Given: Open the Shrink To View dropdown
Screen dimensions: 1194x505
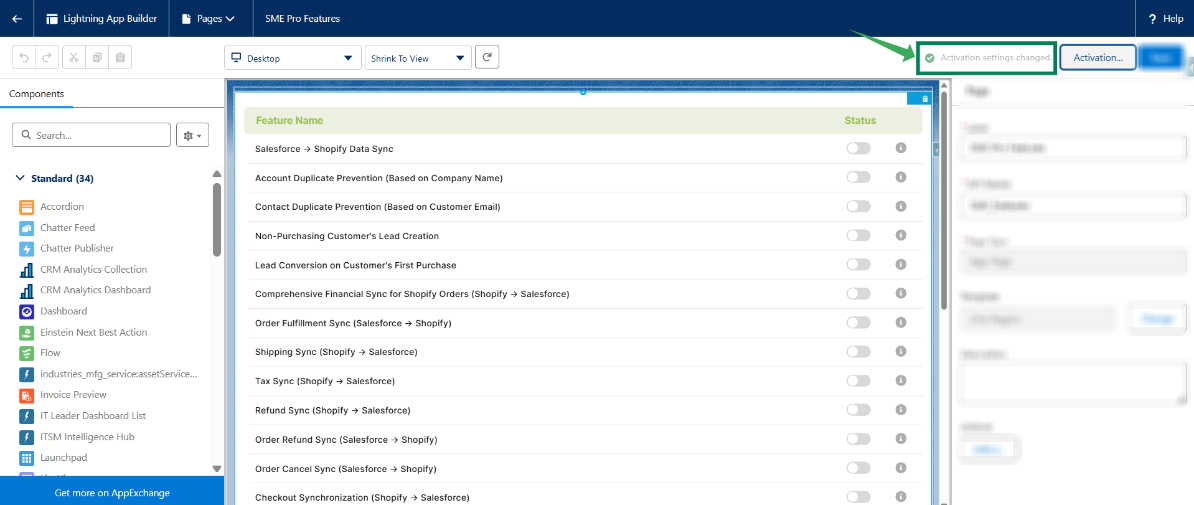Looking at the screenshot, I should (x=417, y=58).
